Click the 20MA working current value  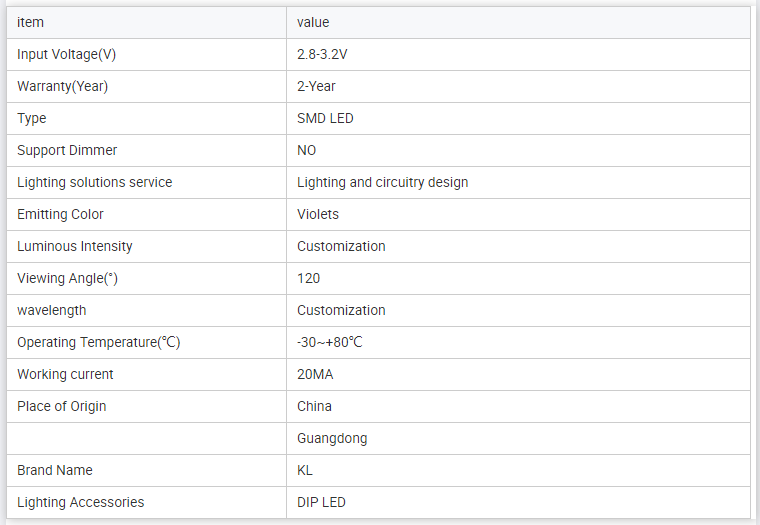315,374
